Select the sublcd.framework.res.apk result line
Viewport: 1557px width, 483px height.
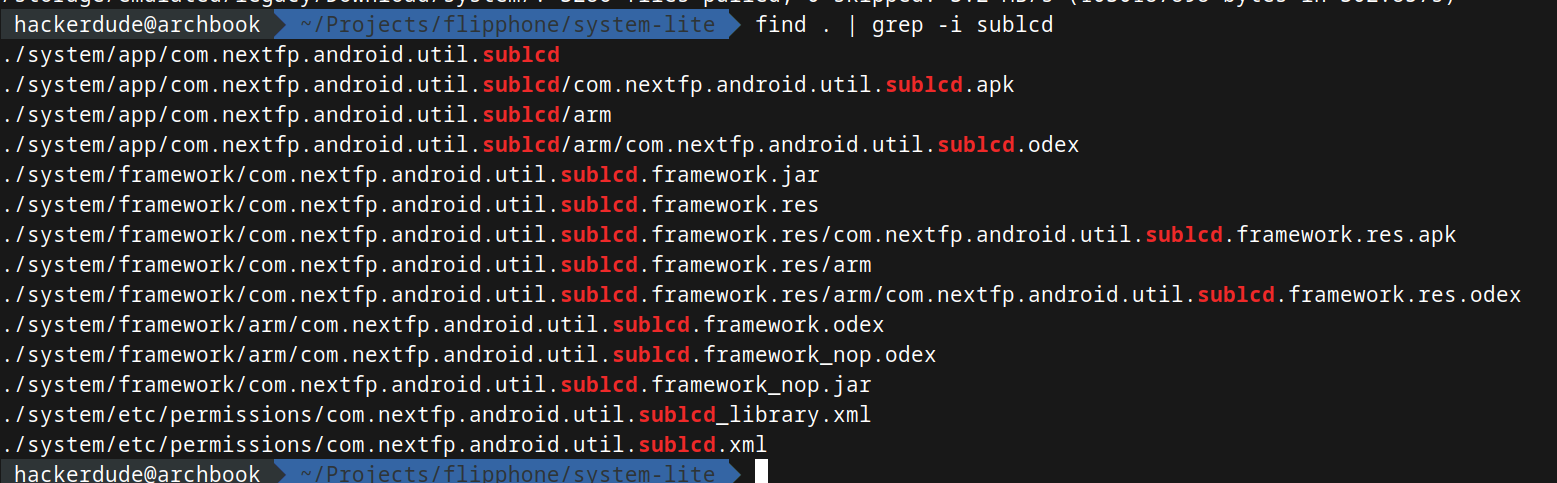(x=729, y=235)
